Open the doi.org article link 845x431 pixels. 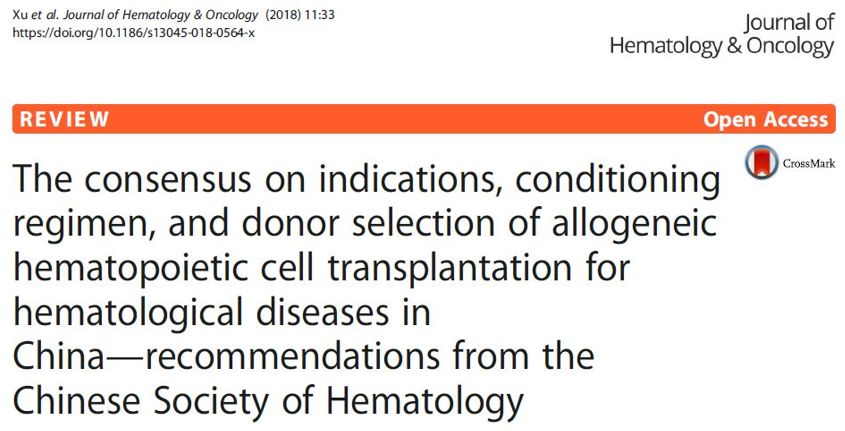134,33
